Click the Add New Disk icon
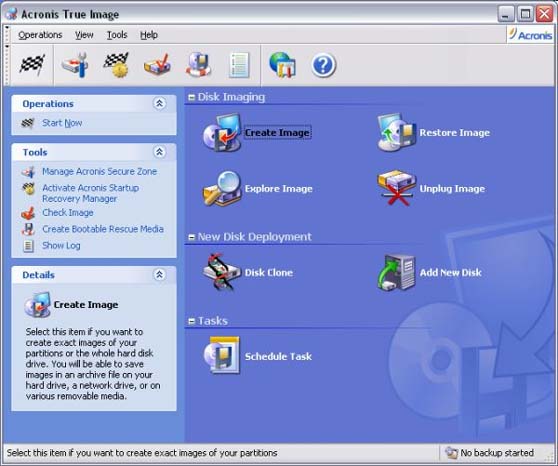Screen dimensions: 558x466 tap(396, 272)
